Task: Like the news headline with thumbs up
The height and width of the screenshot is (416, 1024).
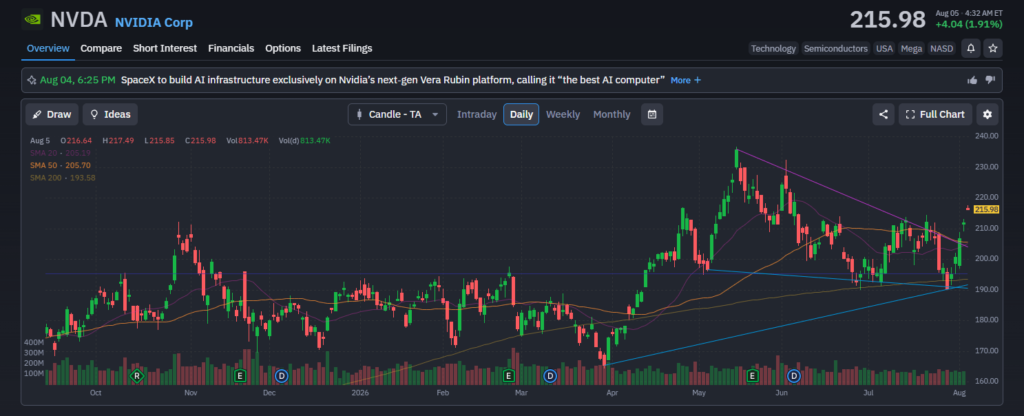Action: click(972, 80)
